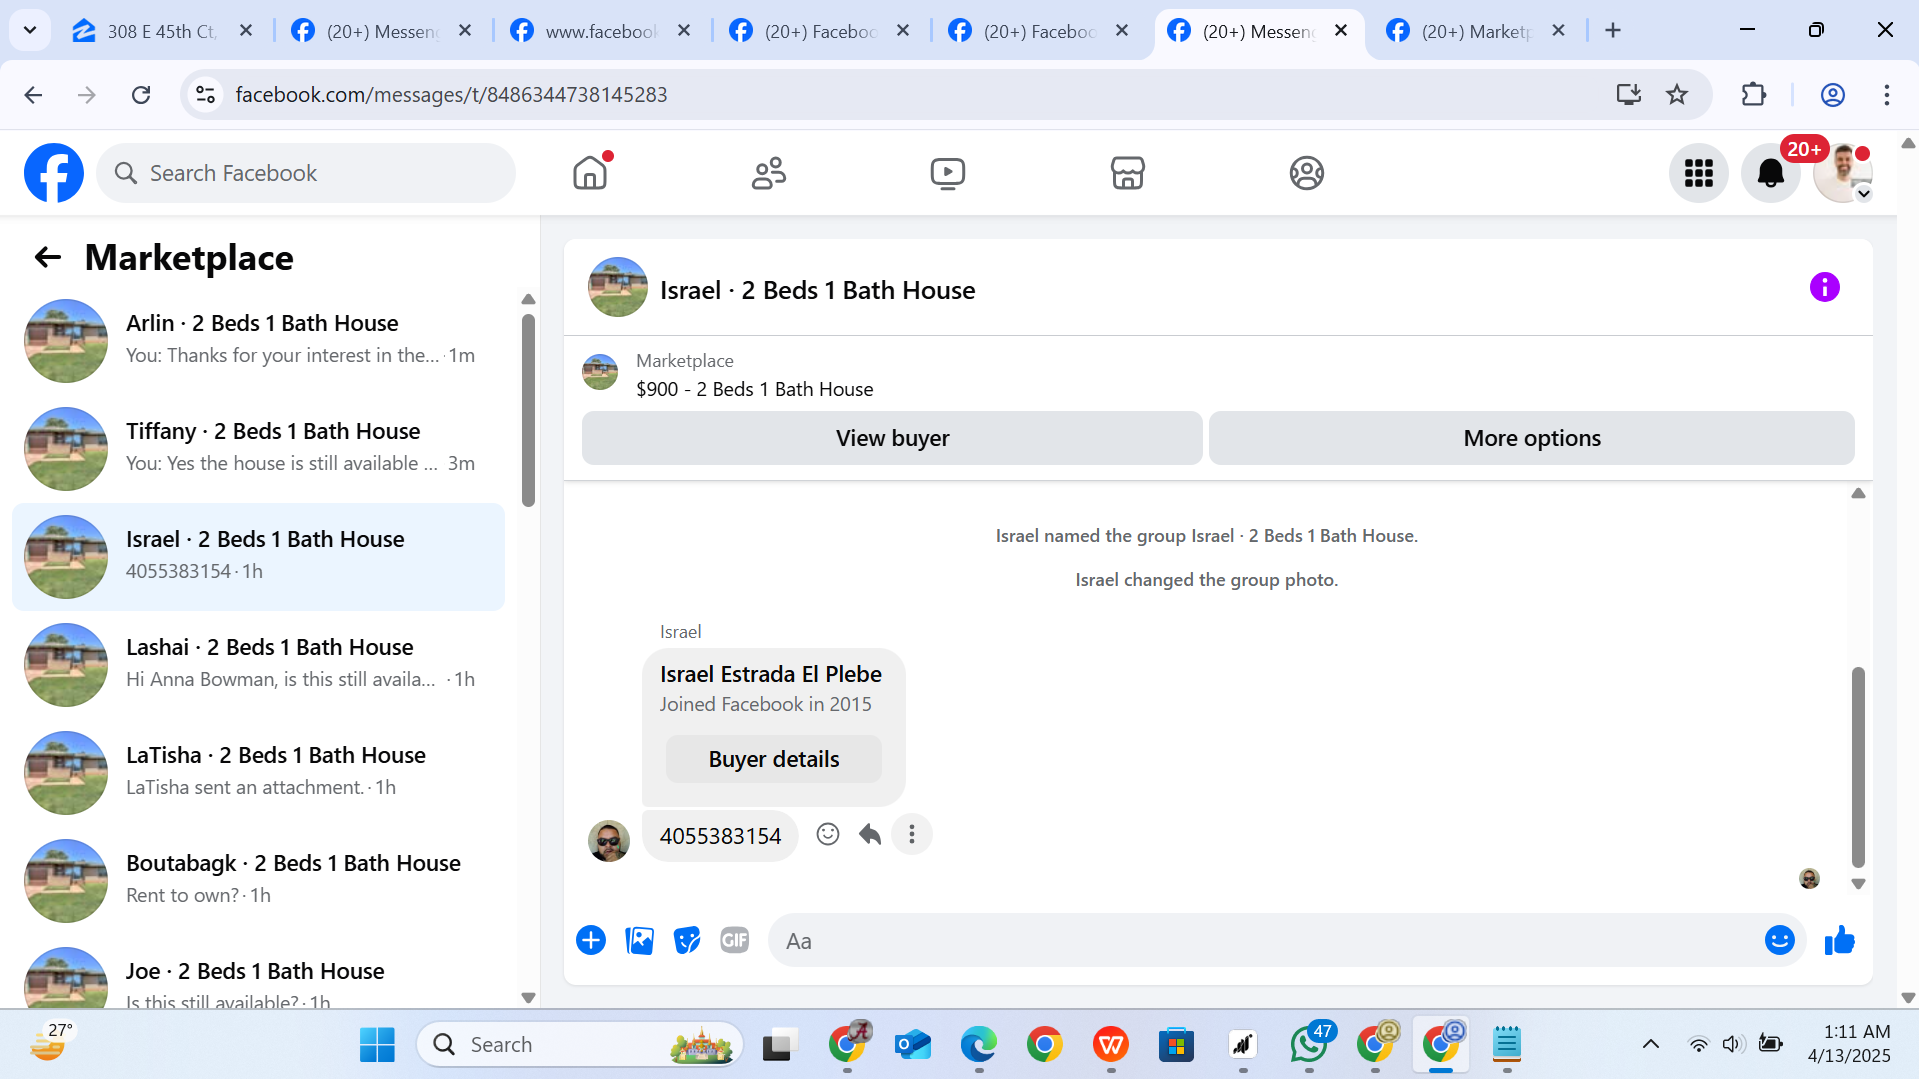Open Arlin's 2 Beds 1 Bath conversation

click(x=258, y=341)
